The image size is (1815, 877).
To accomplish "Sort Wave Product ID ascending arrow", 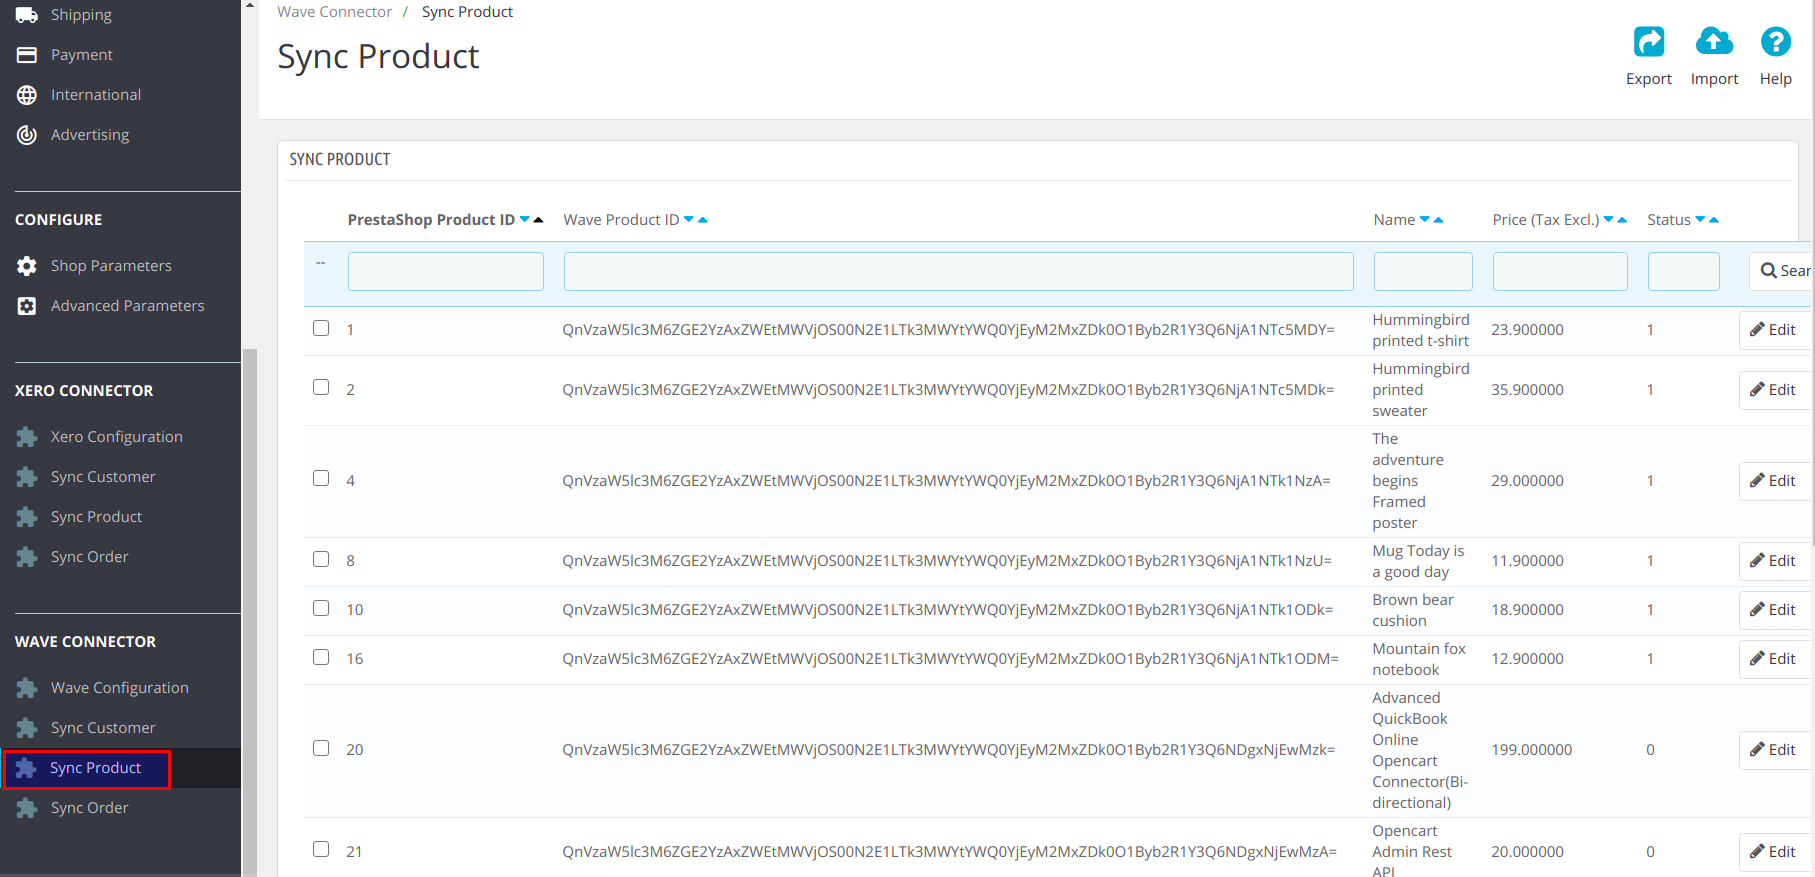I will (702, 220).
